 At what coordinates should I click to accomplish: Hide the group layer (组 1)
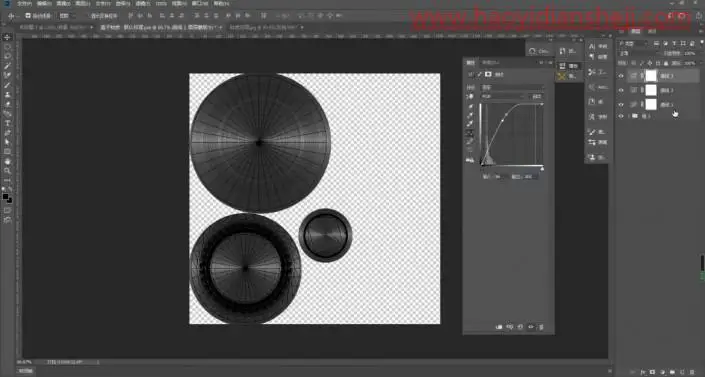point(621,116)
